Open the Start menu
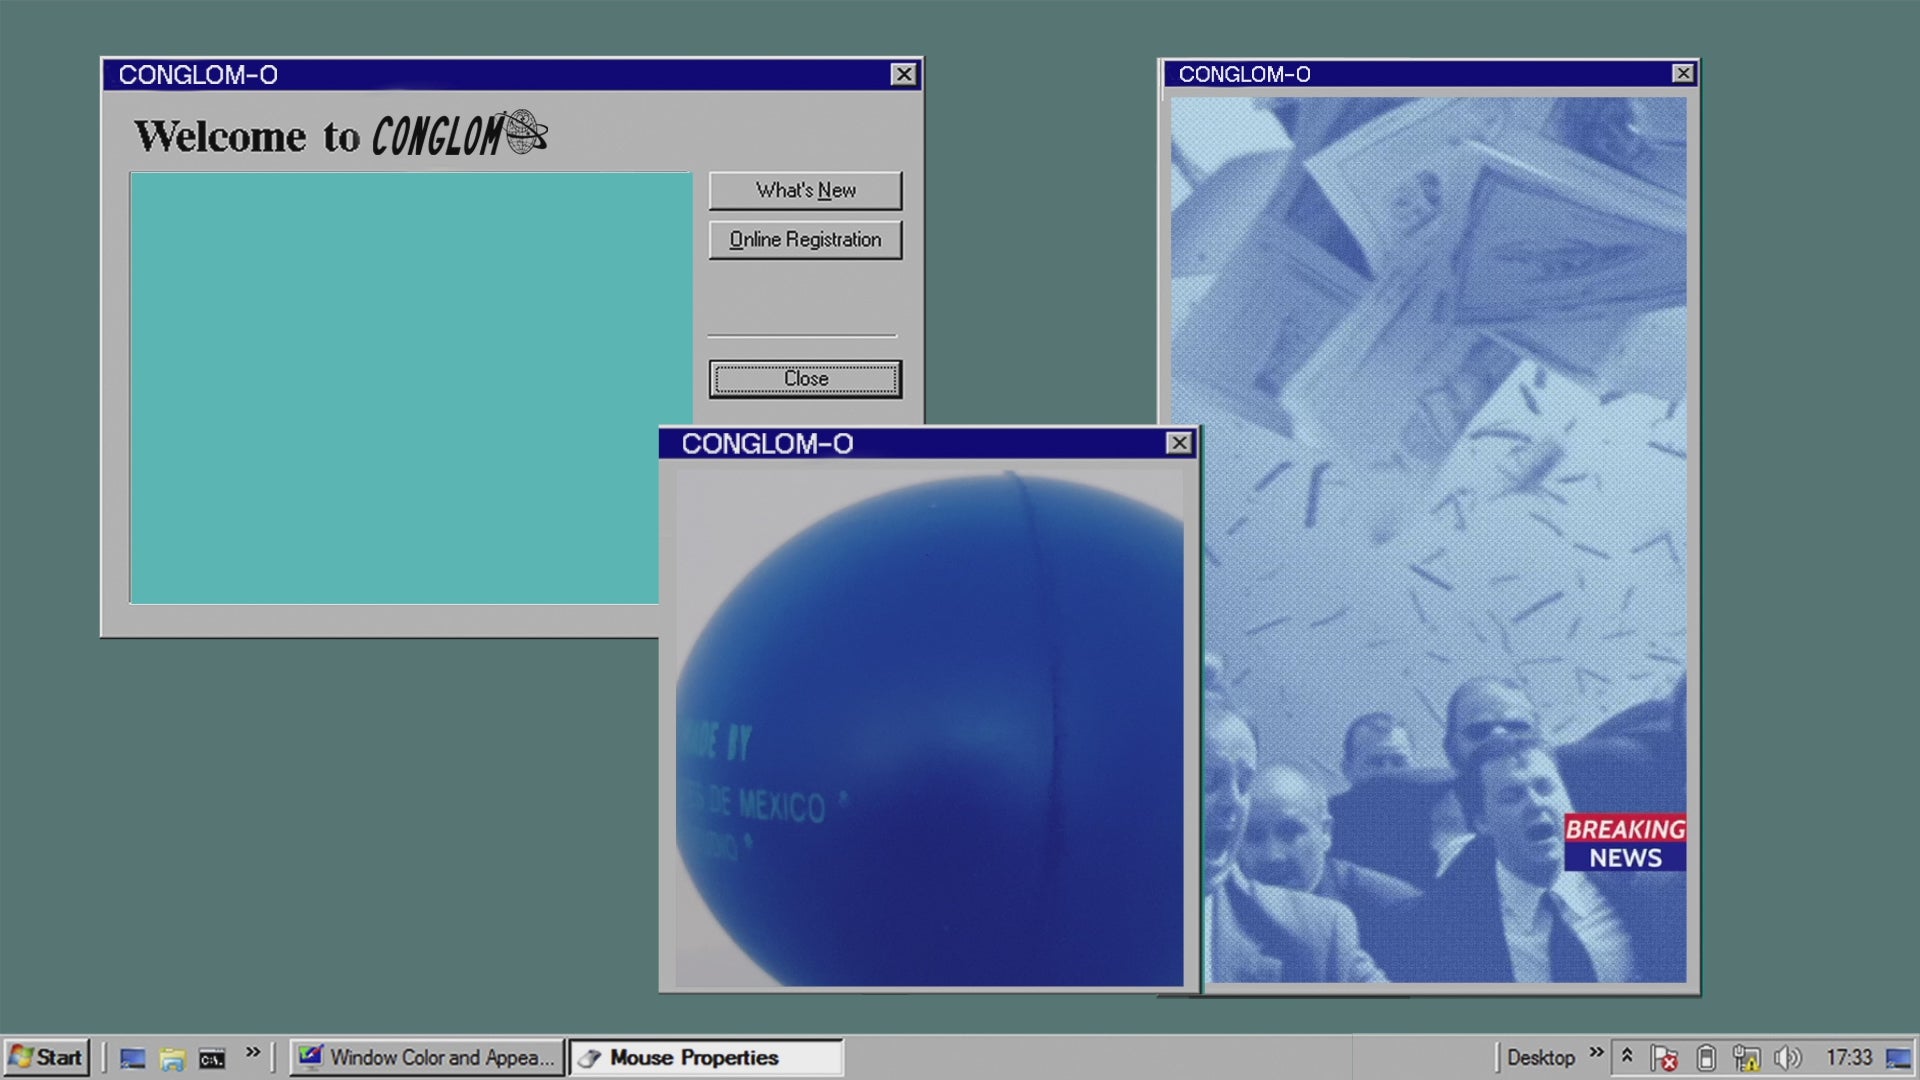The height and width of the screenshot is (1080, 1920). coord(46,1058)
